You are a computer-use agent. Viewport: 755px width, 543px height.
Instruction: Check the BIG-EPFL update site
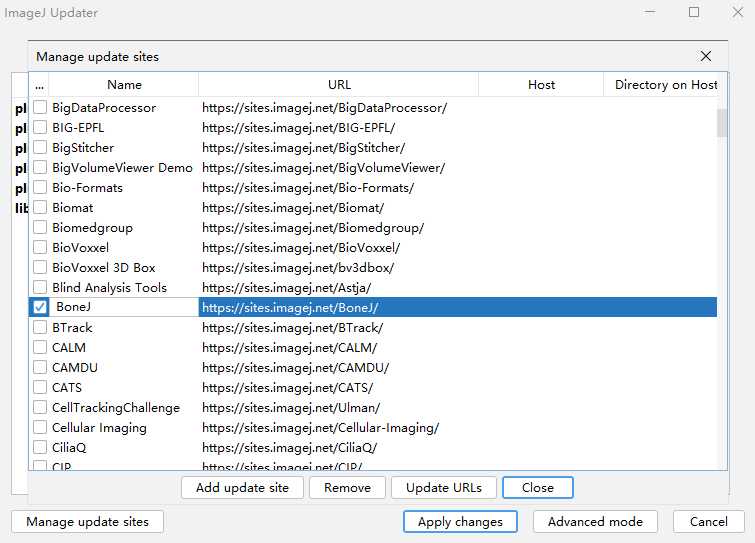coord(40,128)
